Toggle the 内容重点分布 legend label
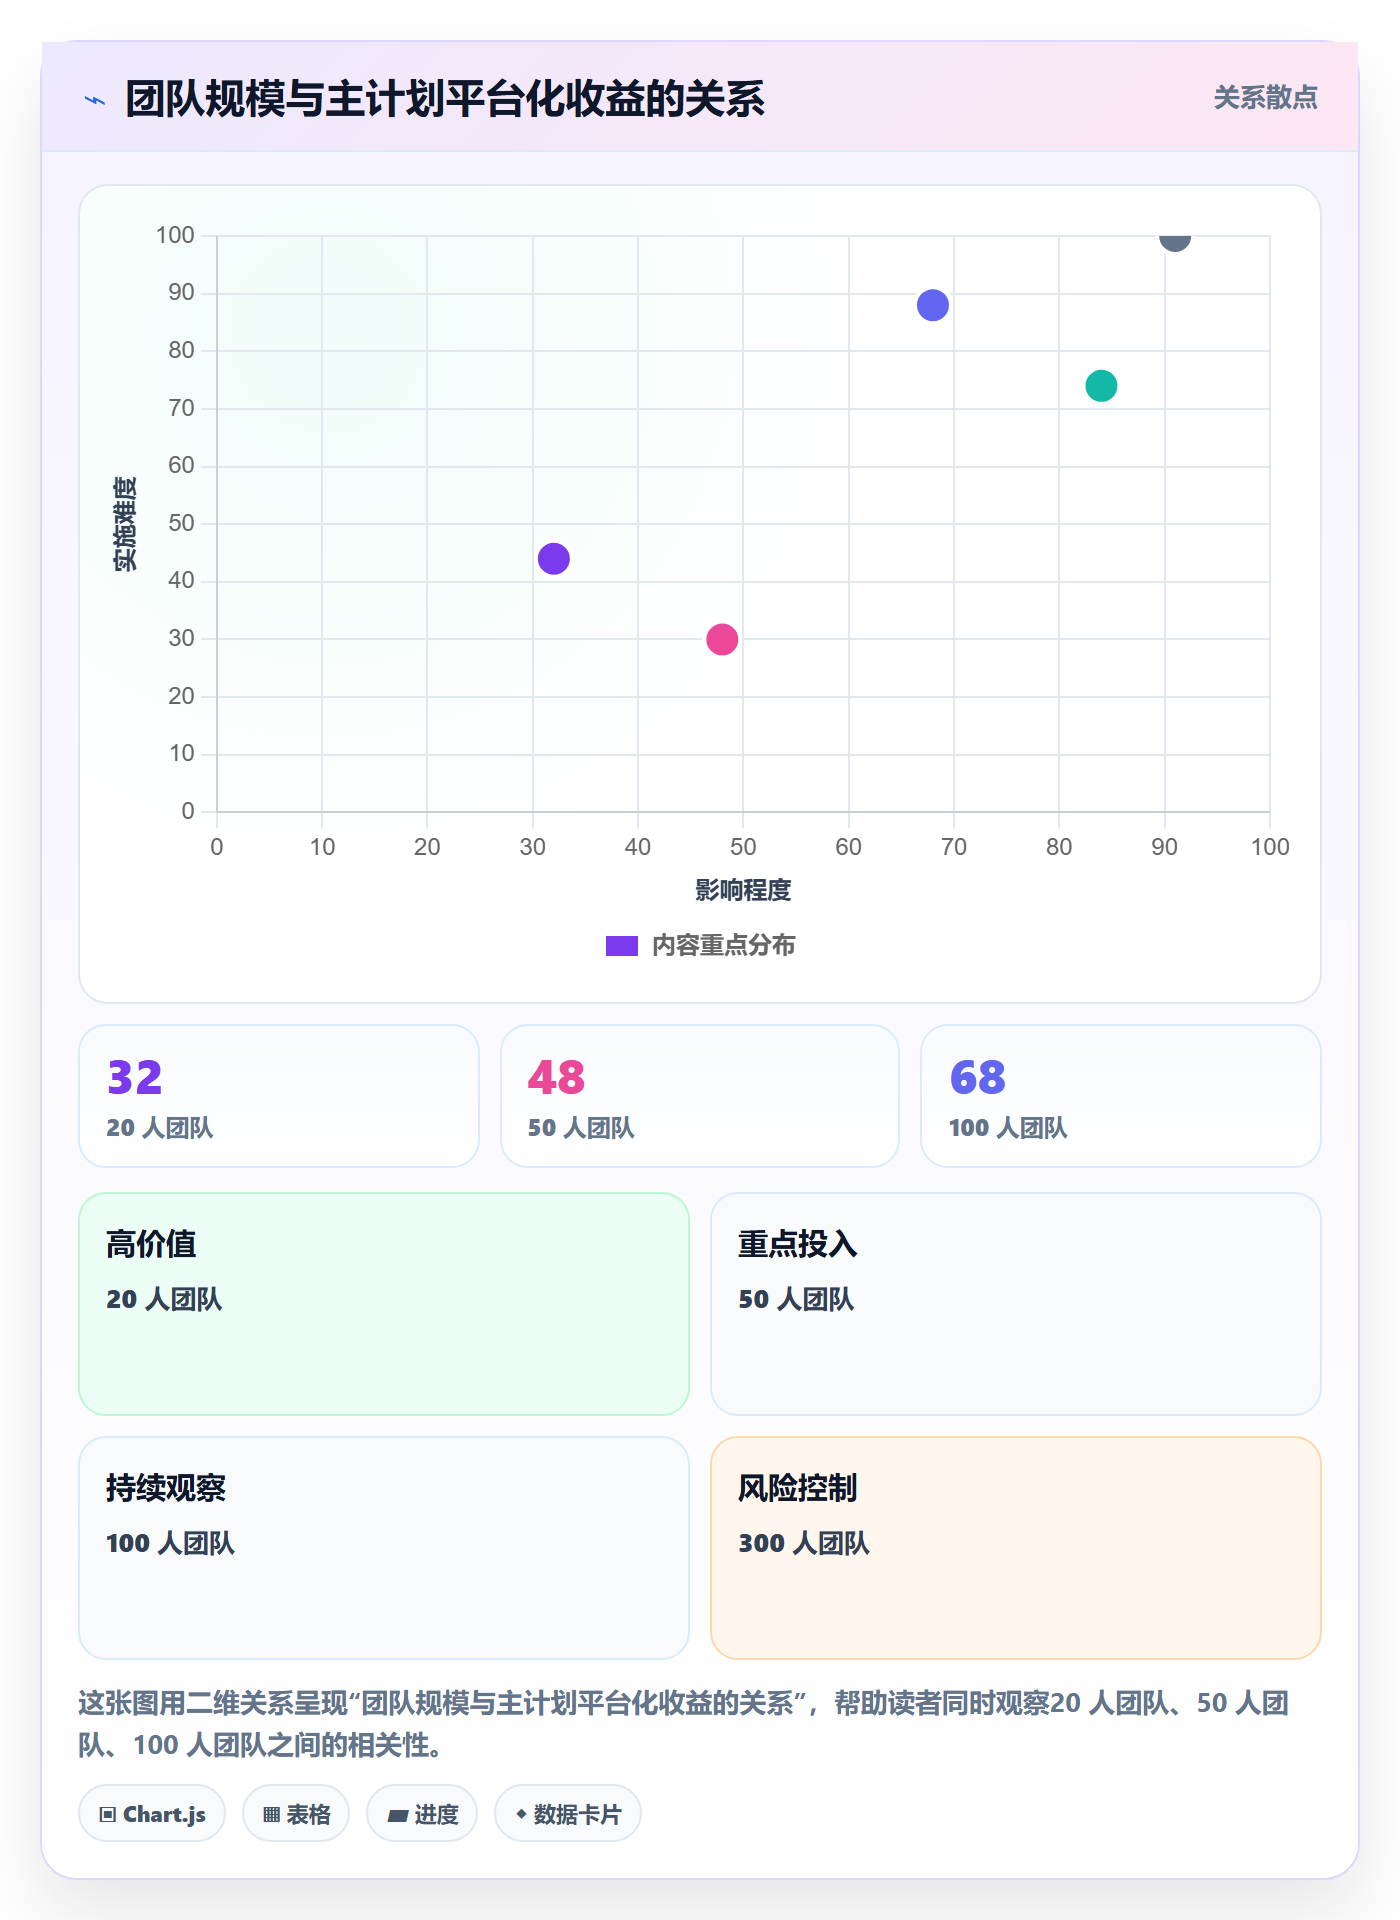This screenshot has width=1400, height=1920. (724, 946)
